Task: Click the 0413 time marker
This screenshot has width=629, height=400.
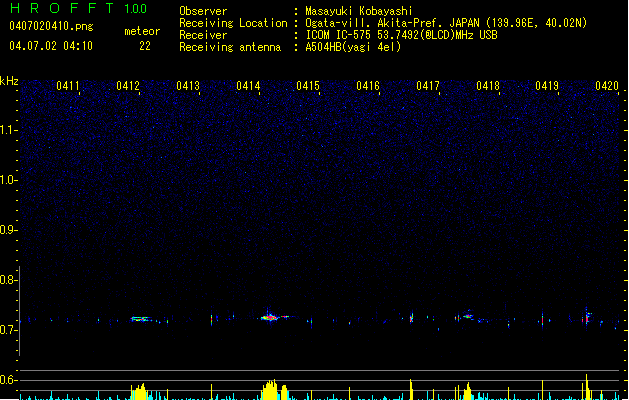Action: [x=188, y=86]
